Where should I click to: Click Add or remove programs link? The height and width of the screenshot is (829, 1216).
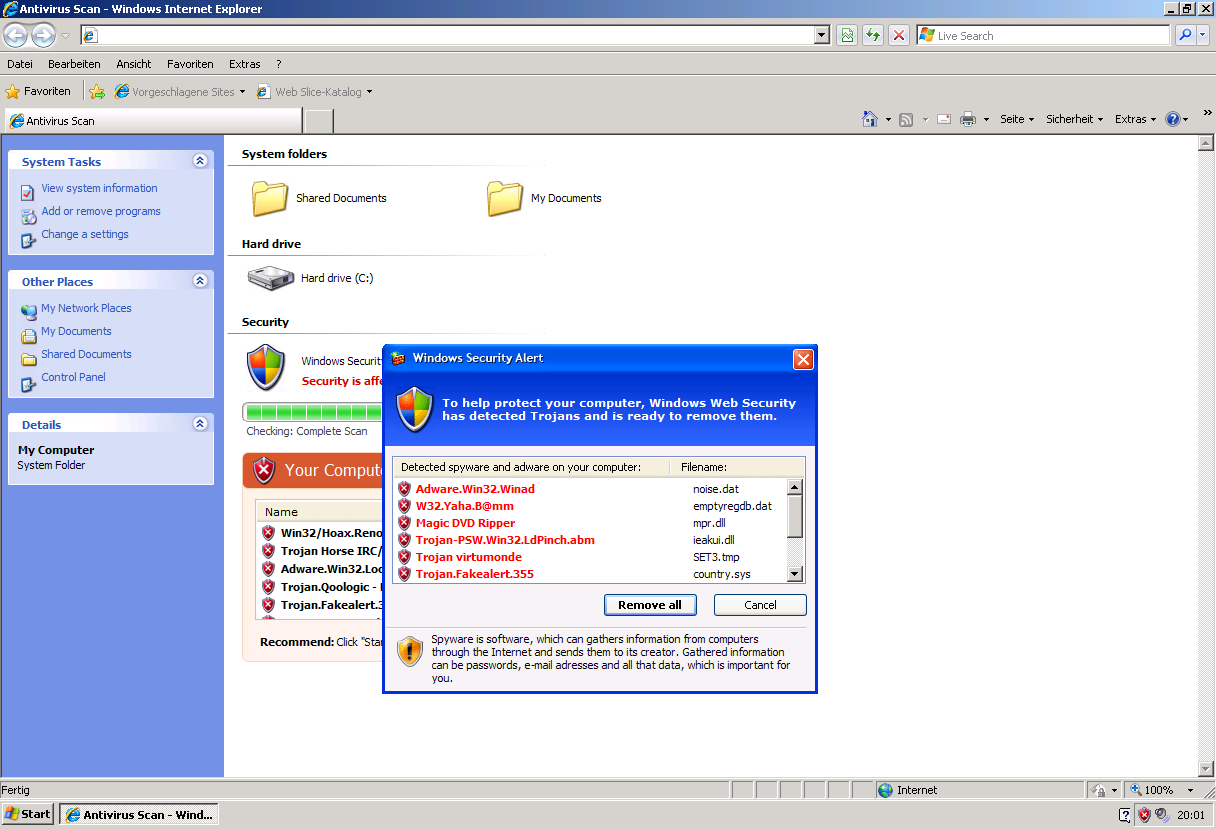pos(101,211)
